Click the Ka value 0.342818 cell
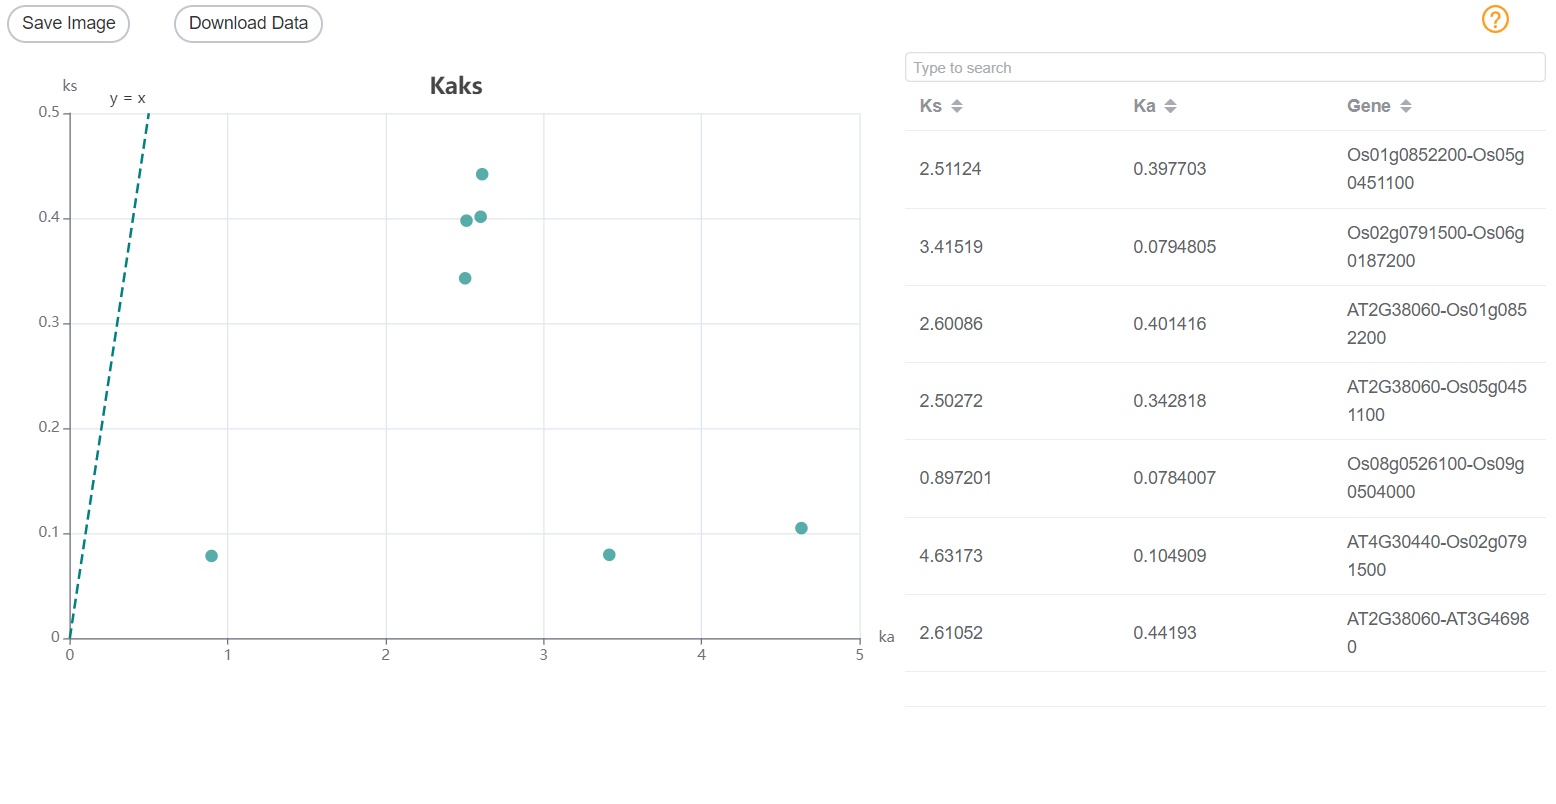 point(1169,401)
